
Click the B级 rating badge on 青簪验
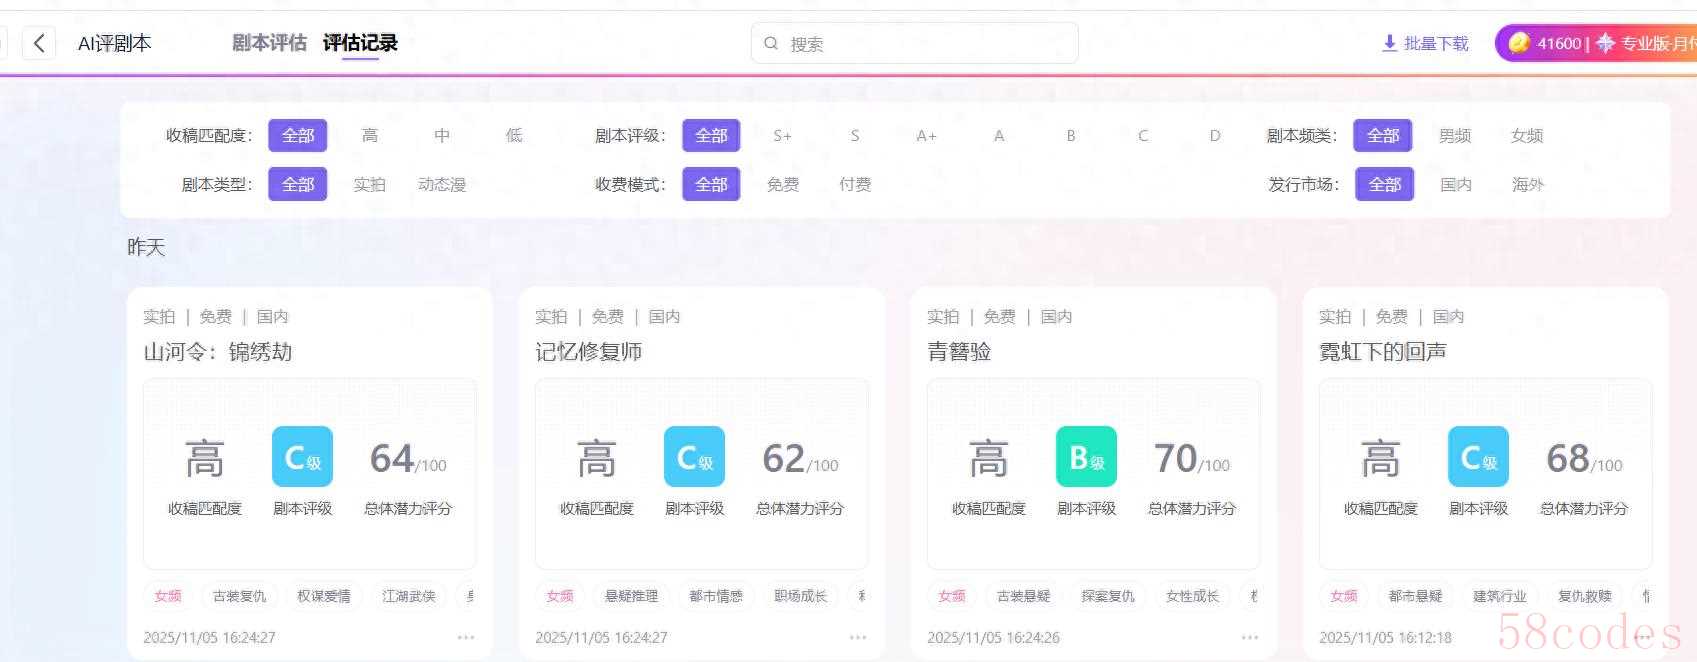(x=1086, y=457)
